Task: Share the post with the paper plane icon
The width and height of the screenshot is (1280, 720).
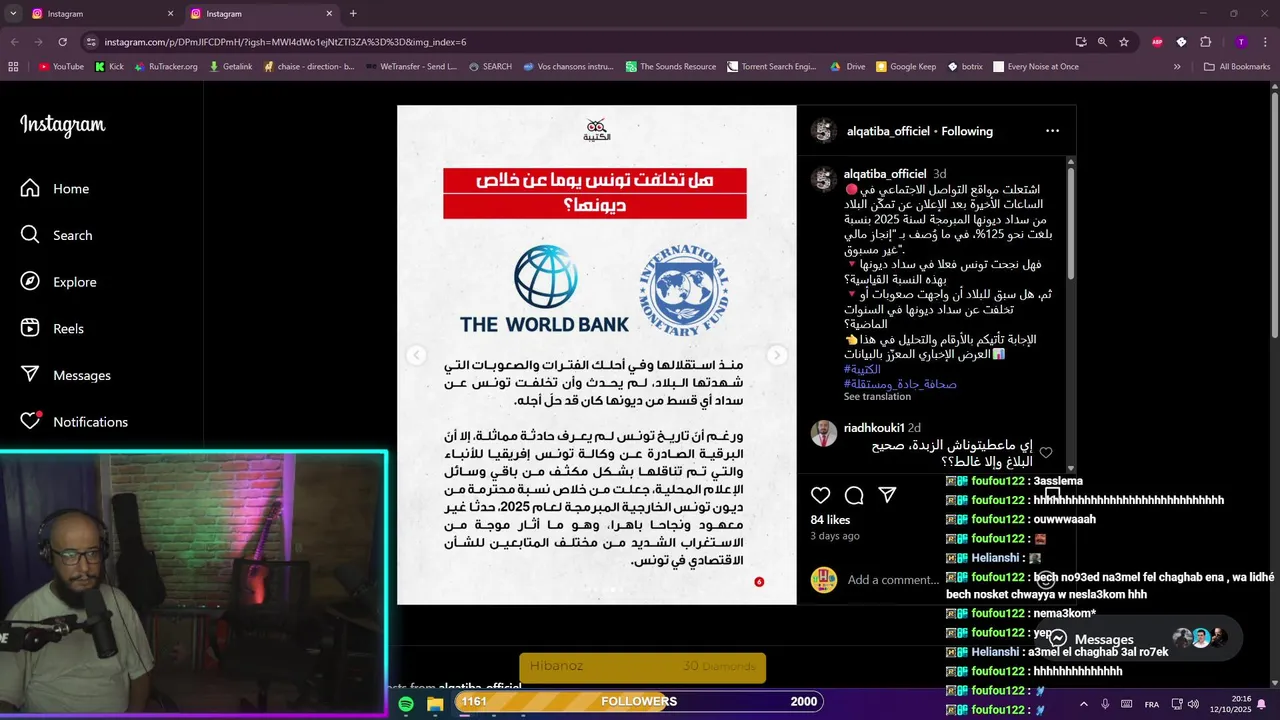Action: click(887, 495)
